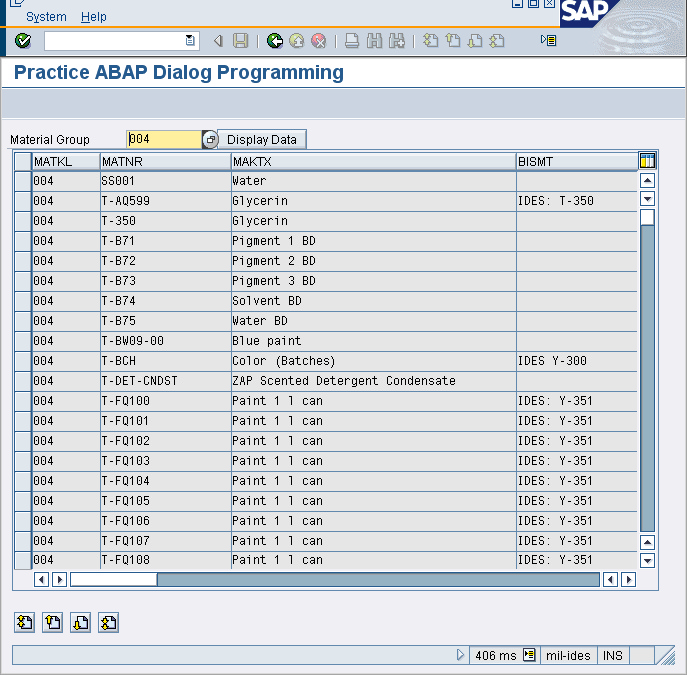Open table settings configuration icon

[x=647, y=161]
